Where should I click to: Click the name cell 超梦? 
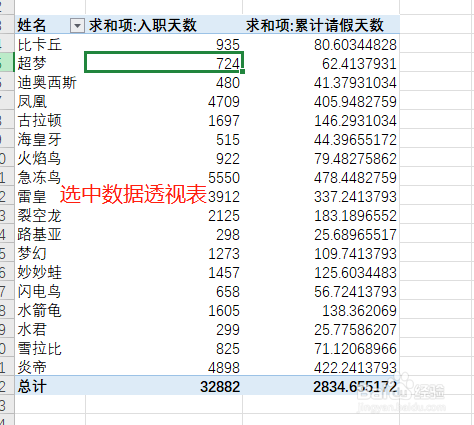pos(50,63)
